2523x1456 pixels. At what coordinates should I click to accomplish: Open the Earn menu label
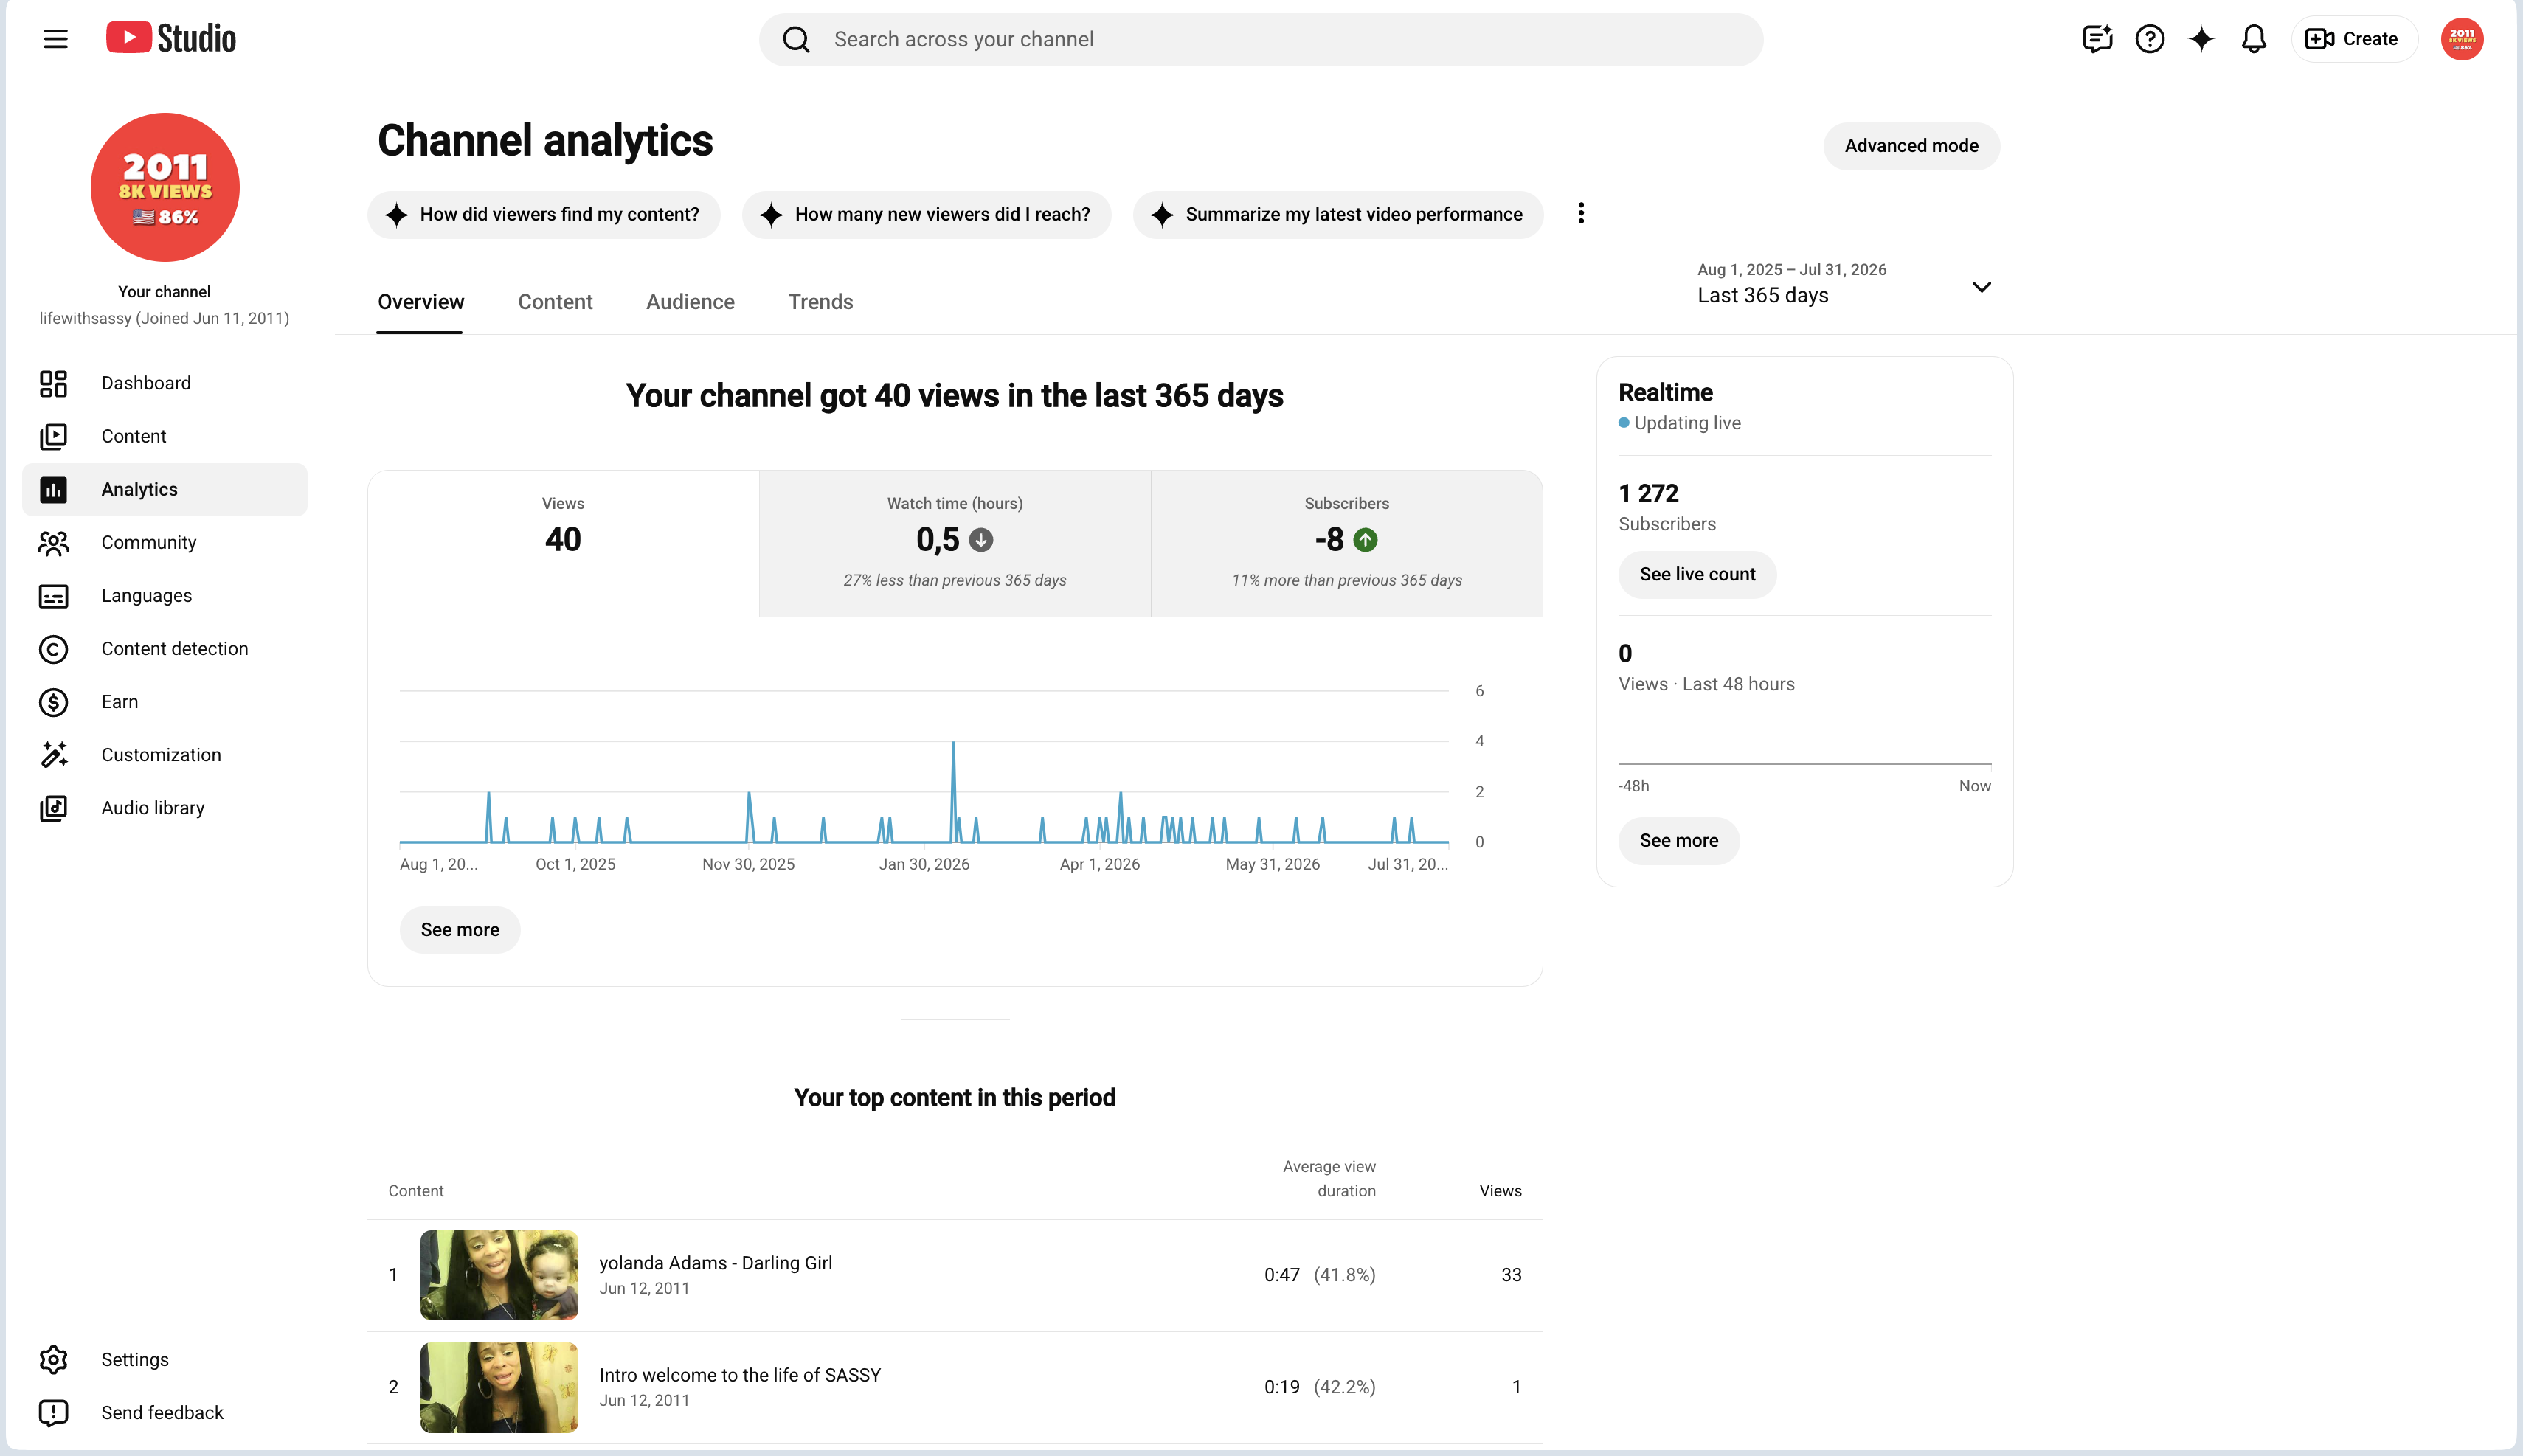[x=120, y=702]
